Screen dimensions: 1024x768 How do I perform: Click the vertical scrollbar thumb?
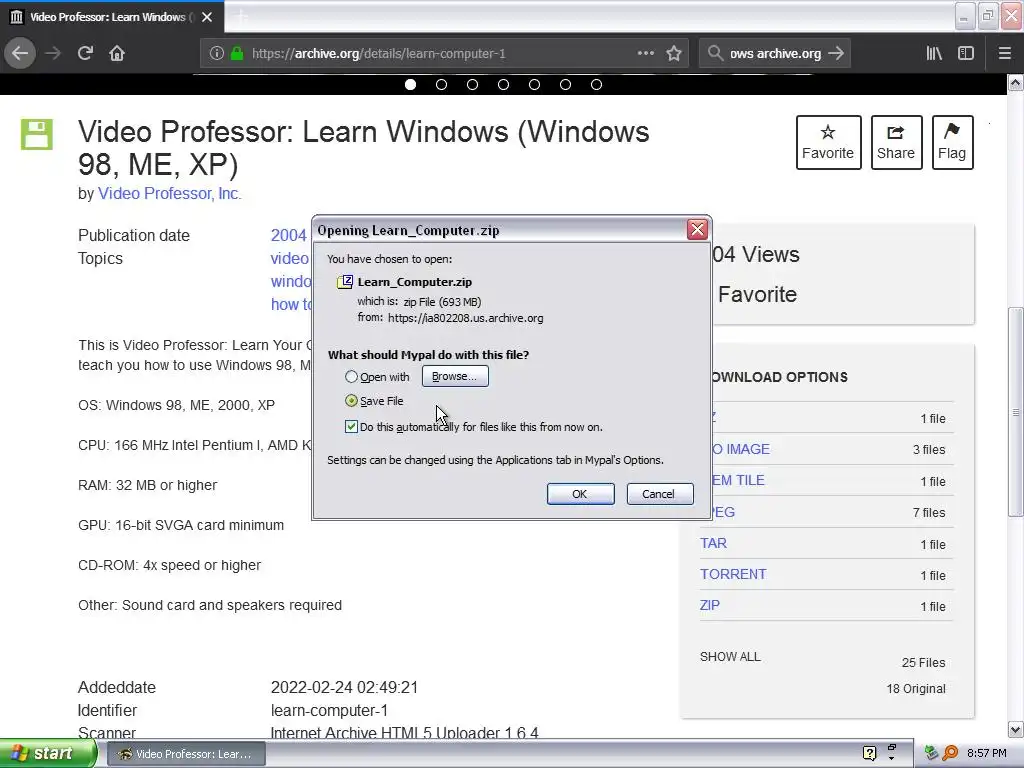(x=1016, y=411)
